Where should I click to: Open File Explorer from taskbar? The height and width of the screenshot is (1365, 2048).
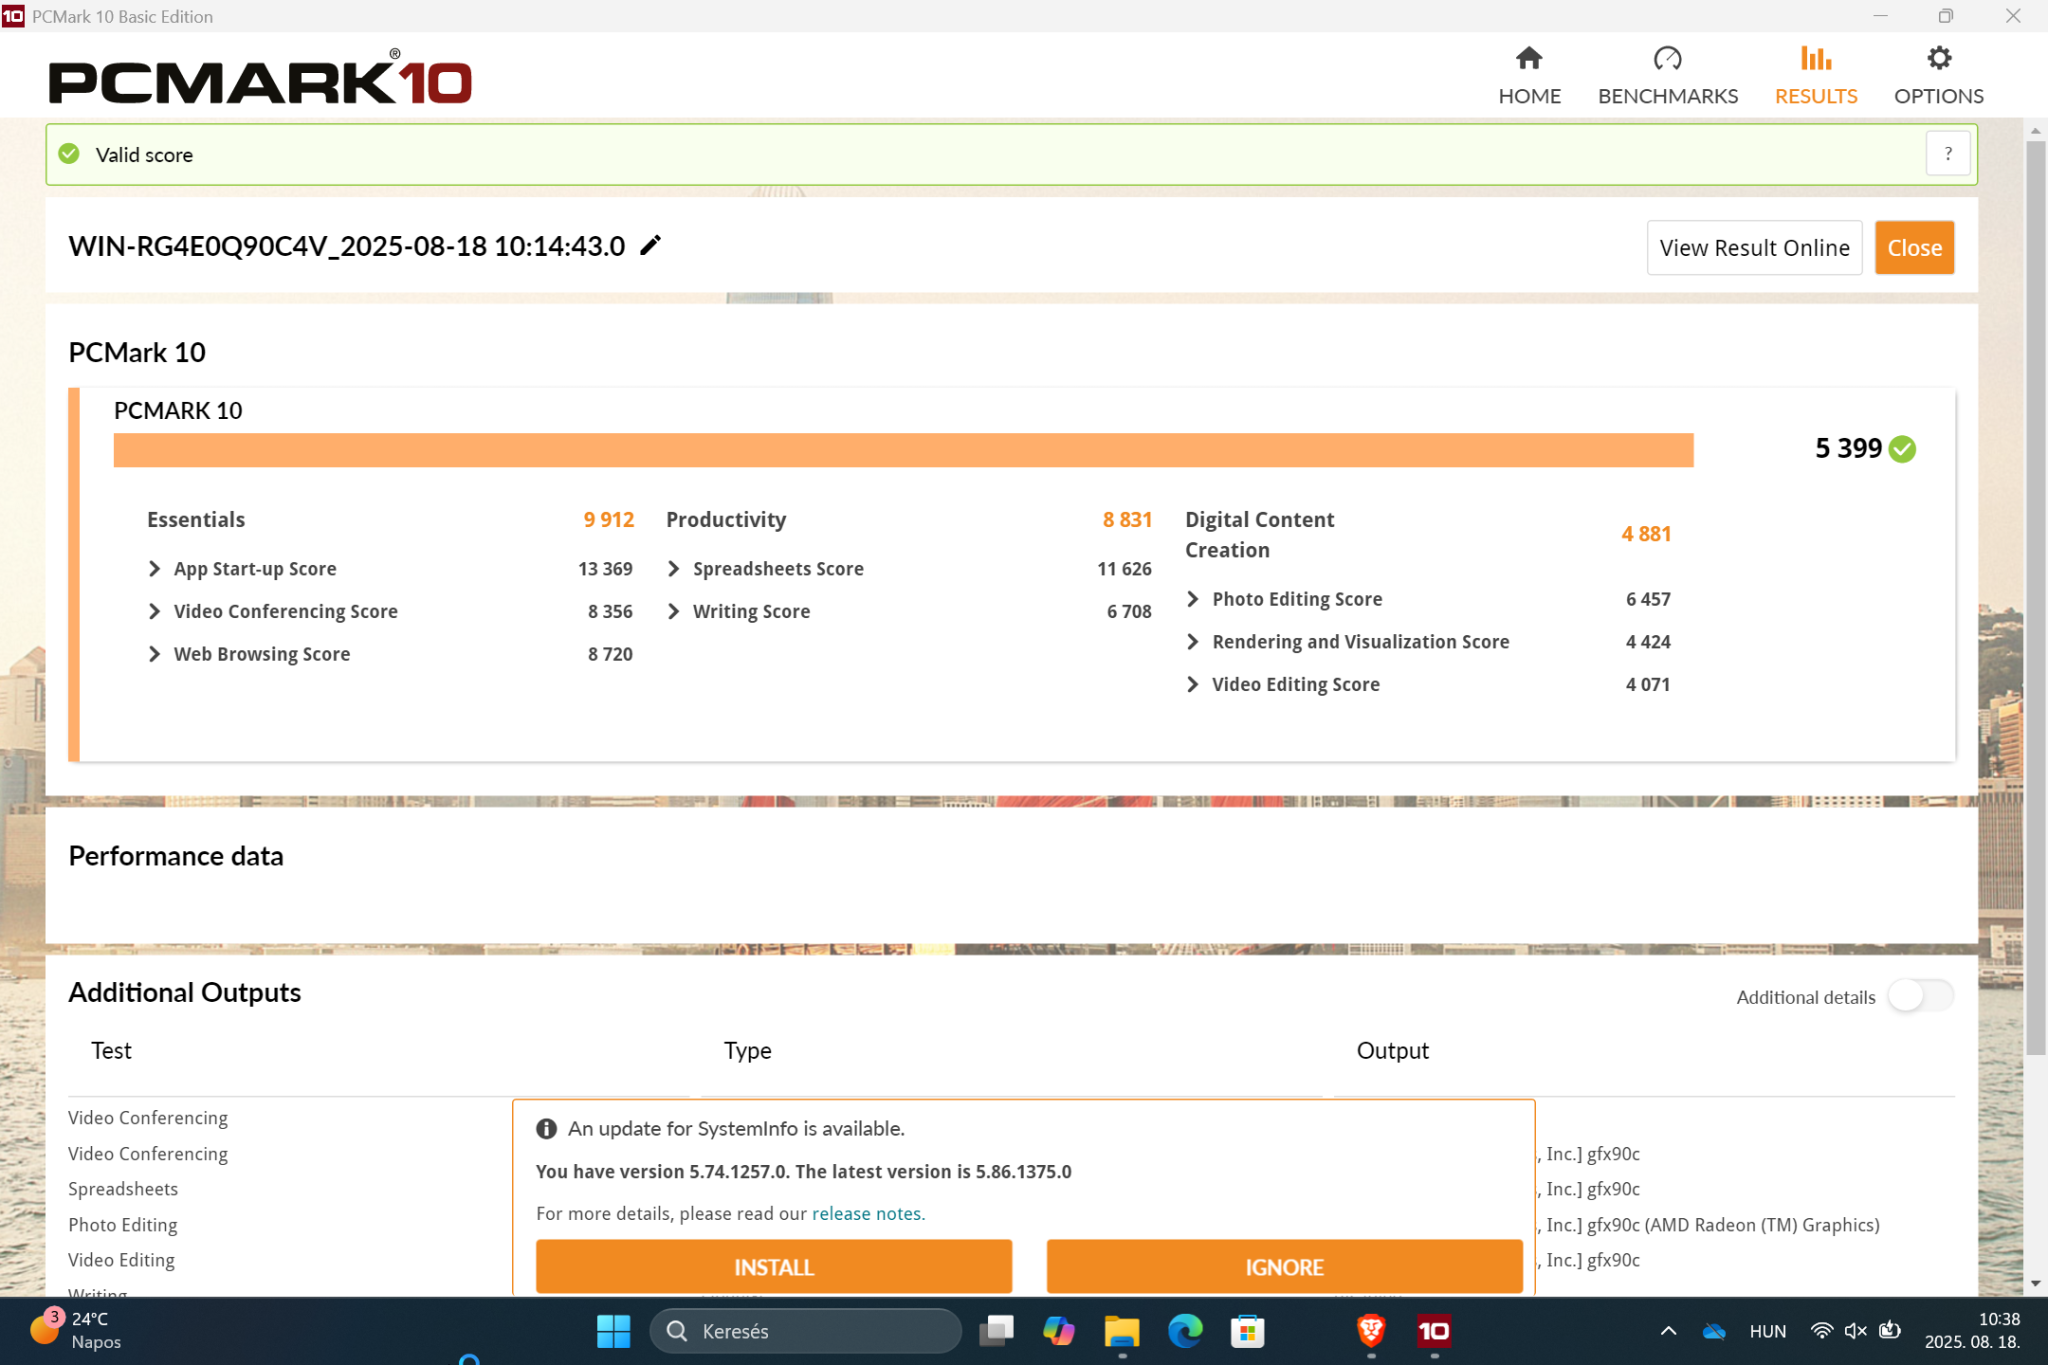[1121, 1331]
